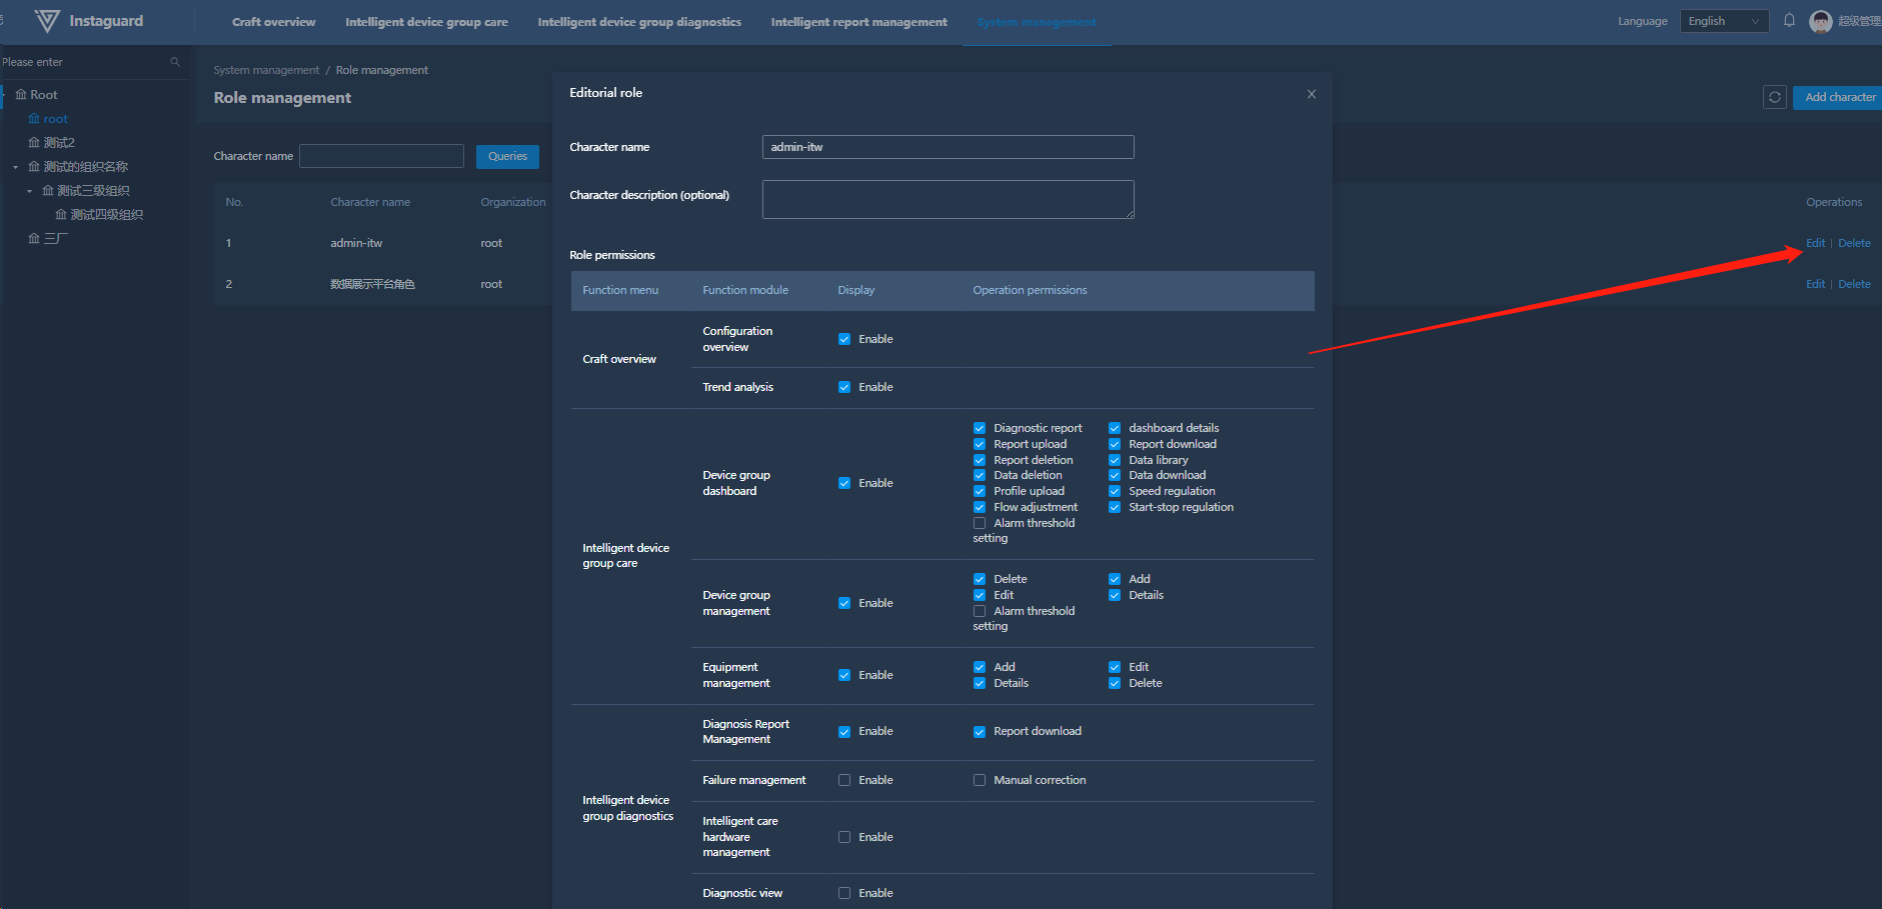Image resolution: width=1882 pixels, height=909 pixels.
Task: Click the Instaguard logo icon
Action: [47, 21]
